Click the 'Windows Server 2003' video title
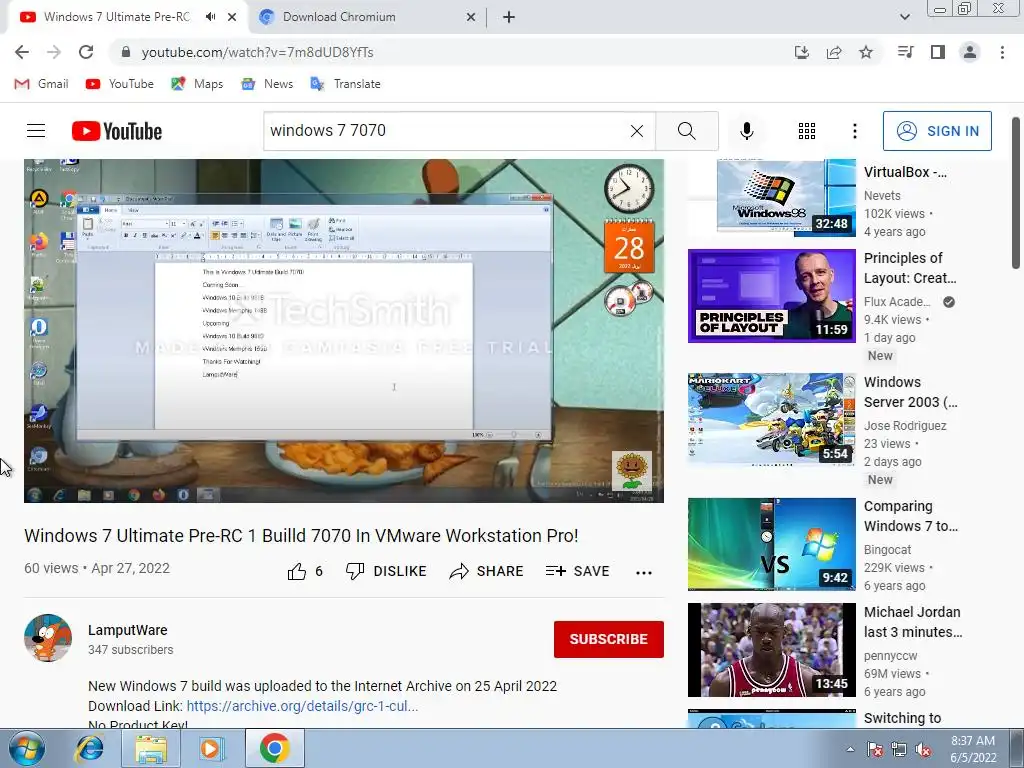This screenshot has height=768, width=1024. click(x=910, y=392)
